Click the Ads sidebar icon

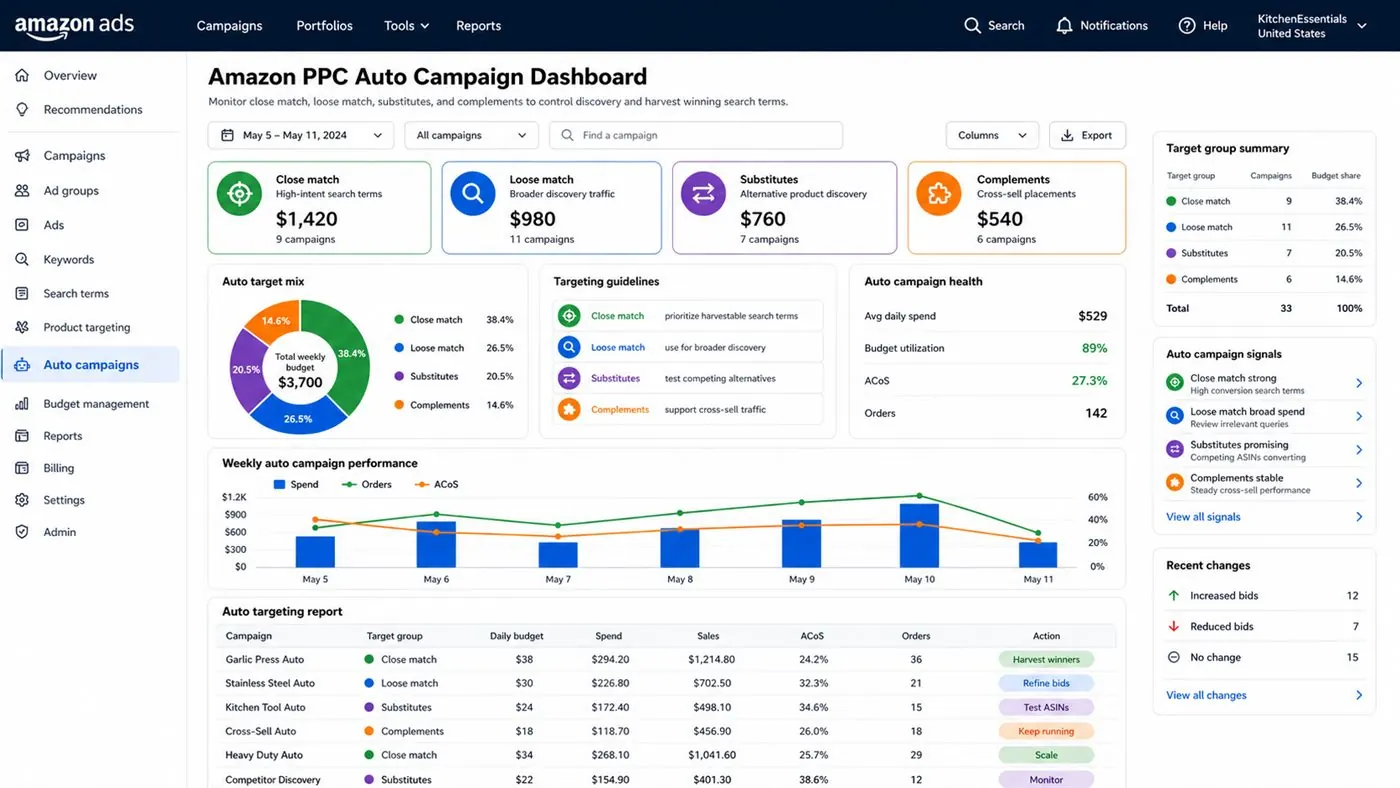click(22, 225)
